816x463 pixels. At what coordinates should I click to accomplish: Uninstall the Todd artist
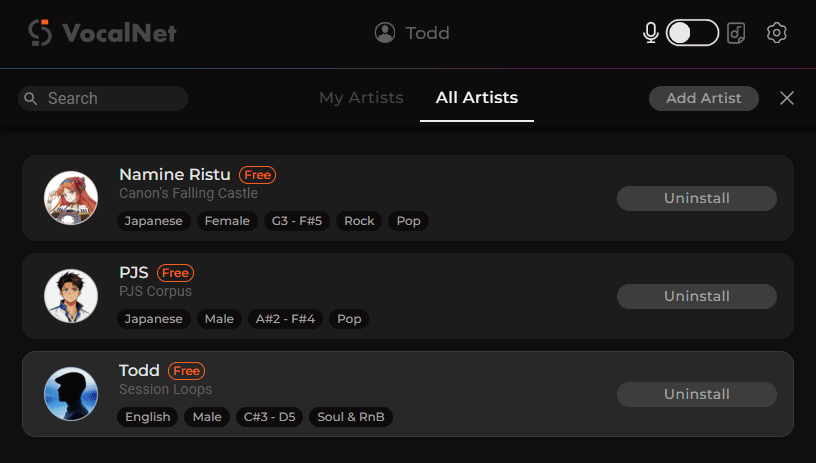coord(697,394)
